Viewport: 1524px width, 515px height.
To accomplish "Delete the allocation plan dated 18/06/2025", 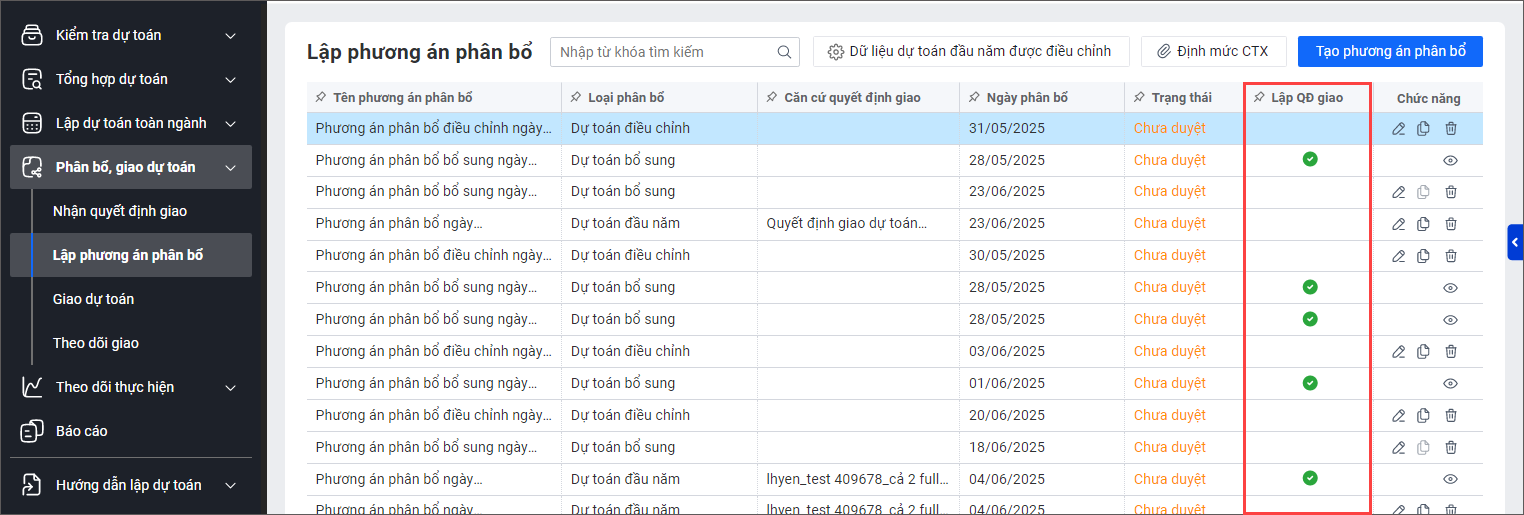I will click(1451, 448).
